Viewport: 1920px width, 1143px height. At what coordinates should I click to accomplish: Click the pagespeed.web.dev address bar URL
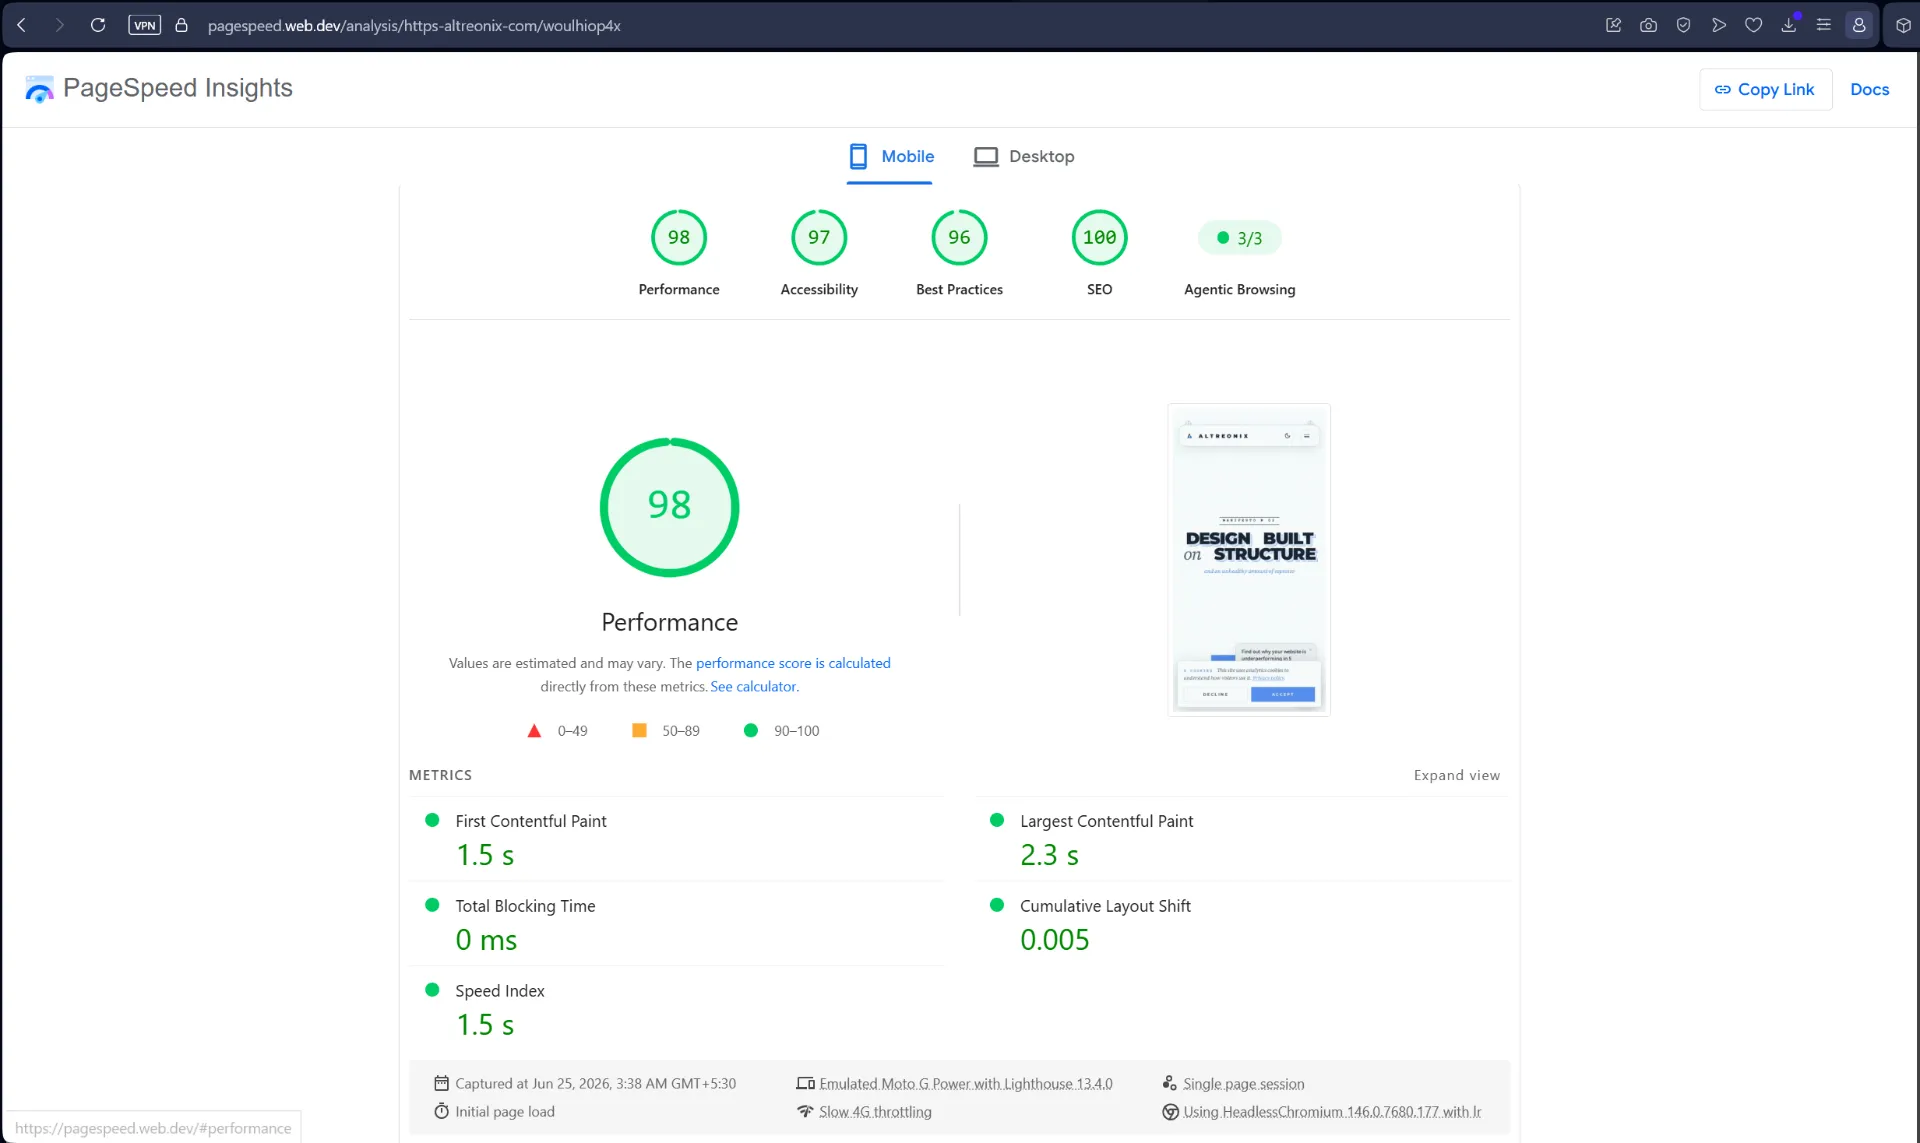[414, 25]
